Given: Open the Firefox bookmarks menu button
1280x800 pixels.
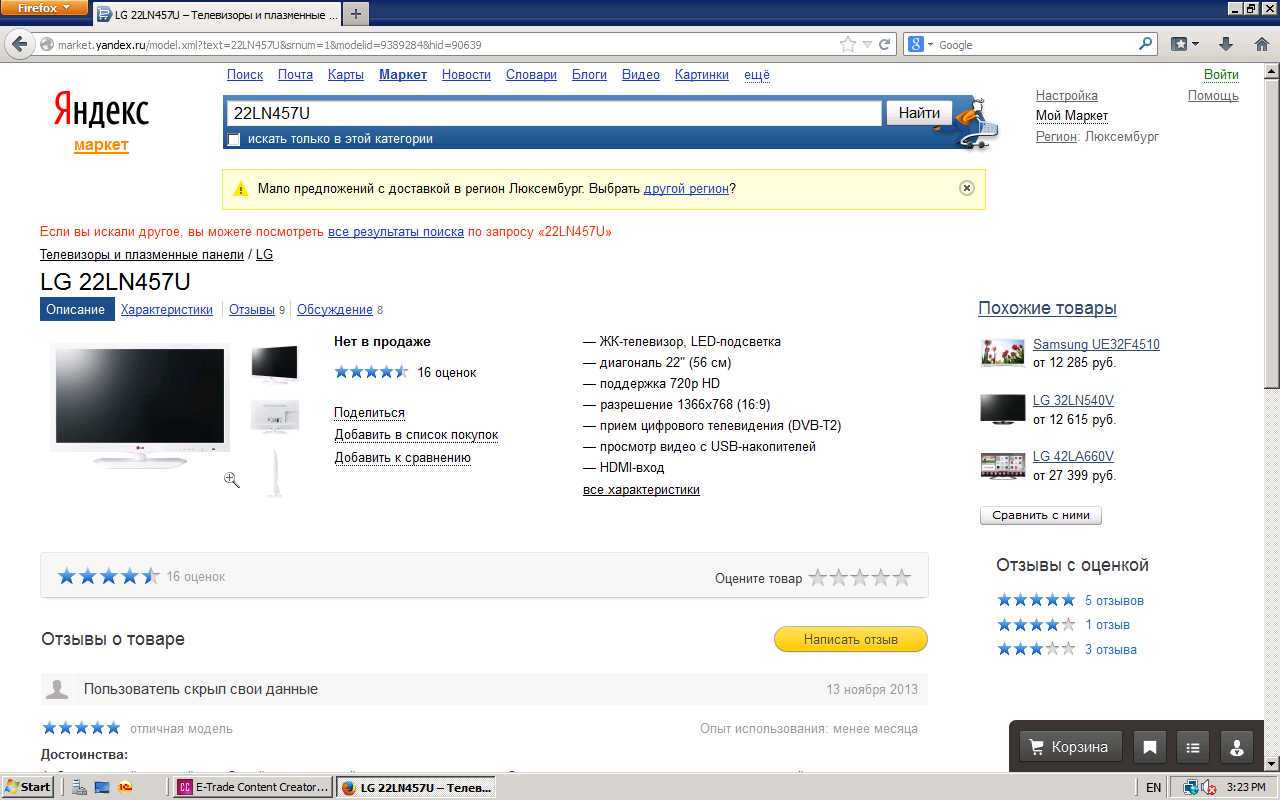Looking at the screenshot, I should pos(1183,45).
